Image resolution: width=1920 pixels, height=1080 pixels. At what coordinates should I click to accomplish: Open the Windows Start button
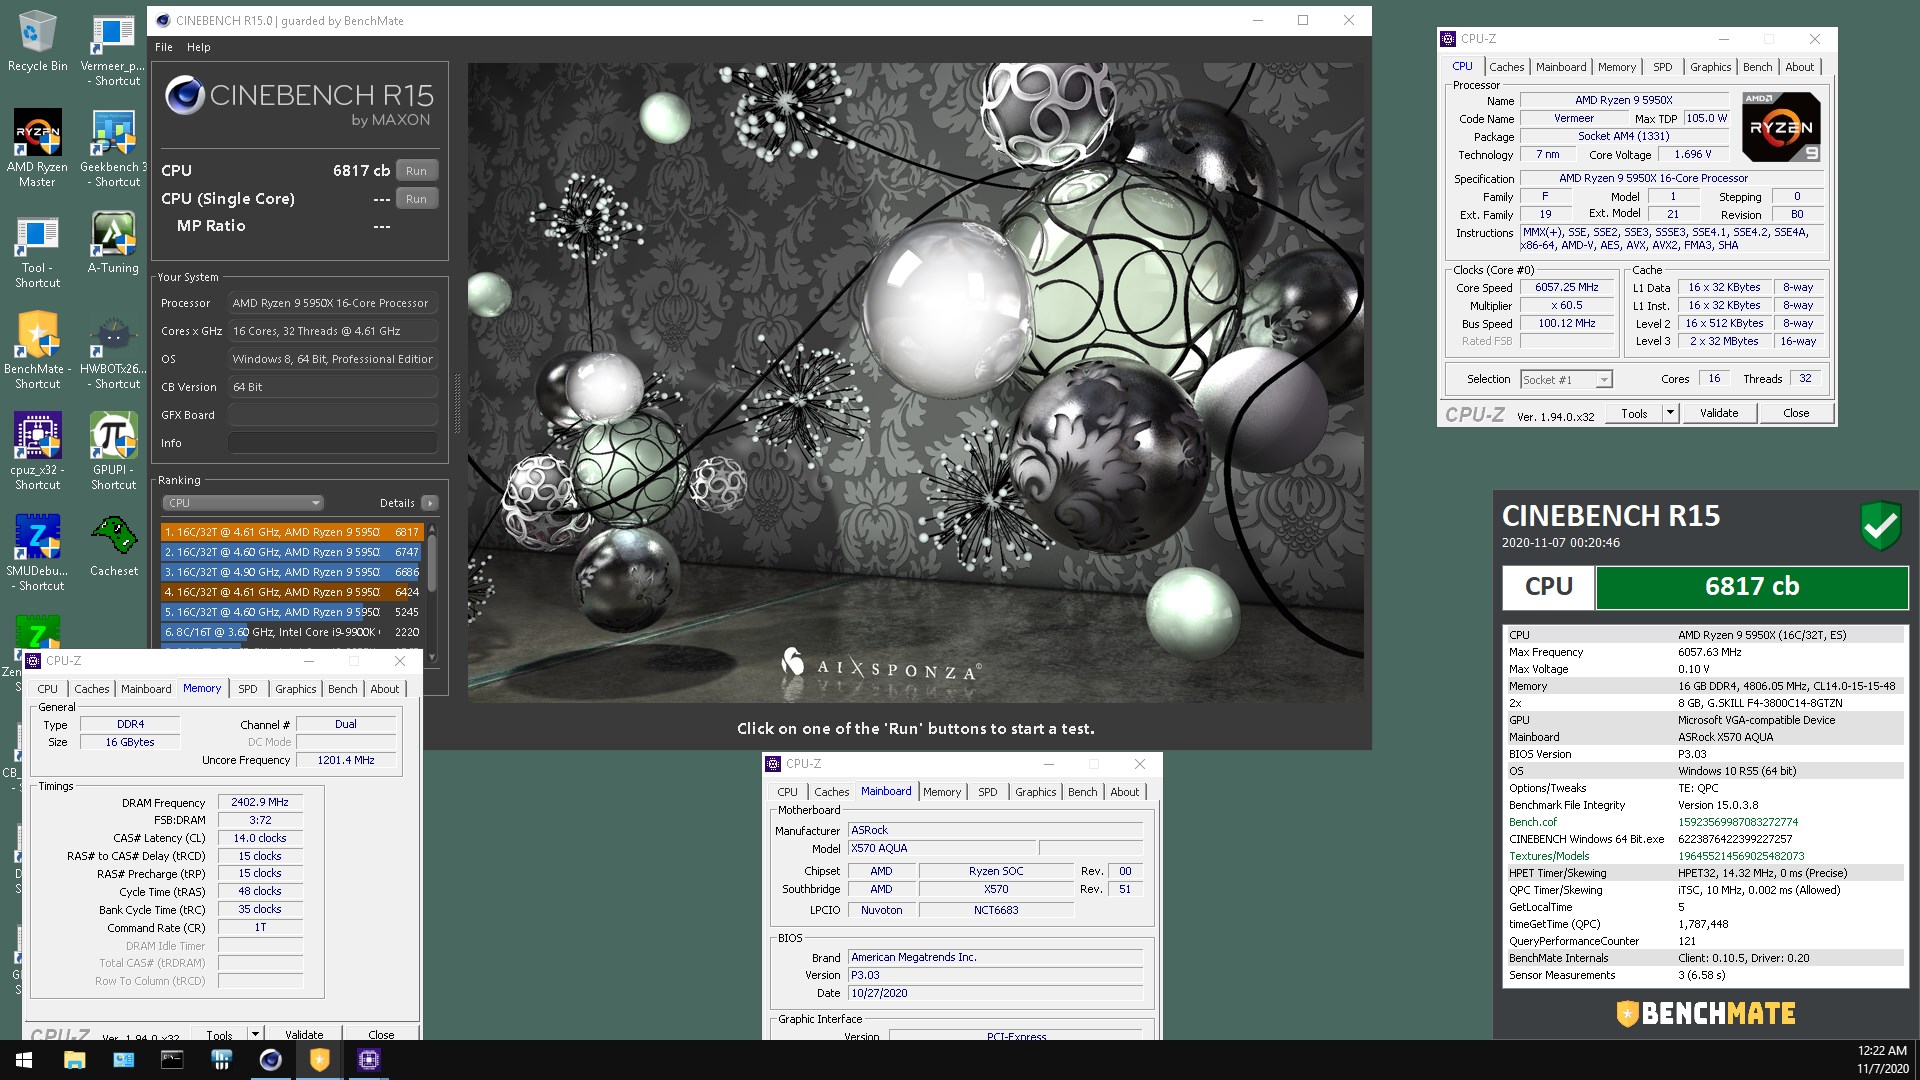click(x=24, y=1060)
